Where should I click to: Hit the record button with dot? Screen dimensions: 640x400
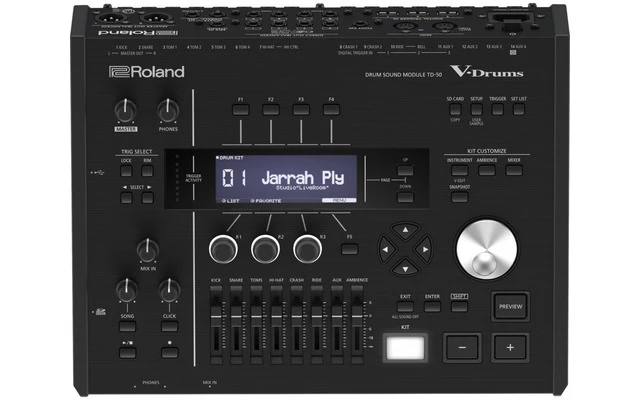[169, 353]
